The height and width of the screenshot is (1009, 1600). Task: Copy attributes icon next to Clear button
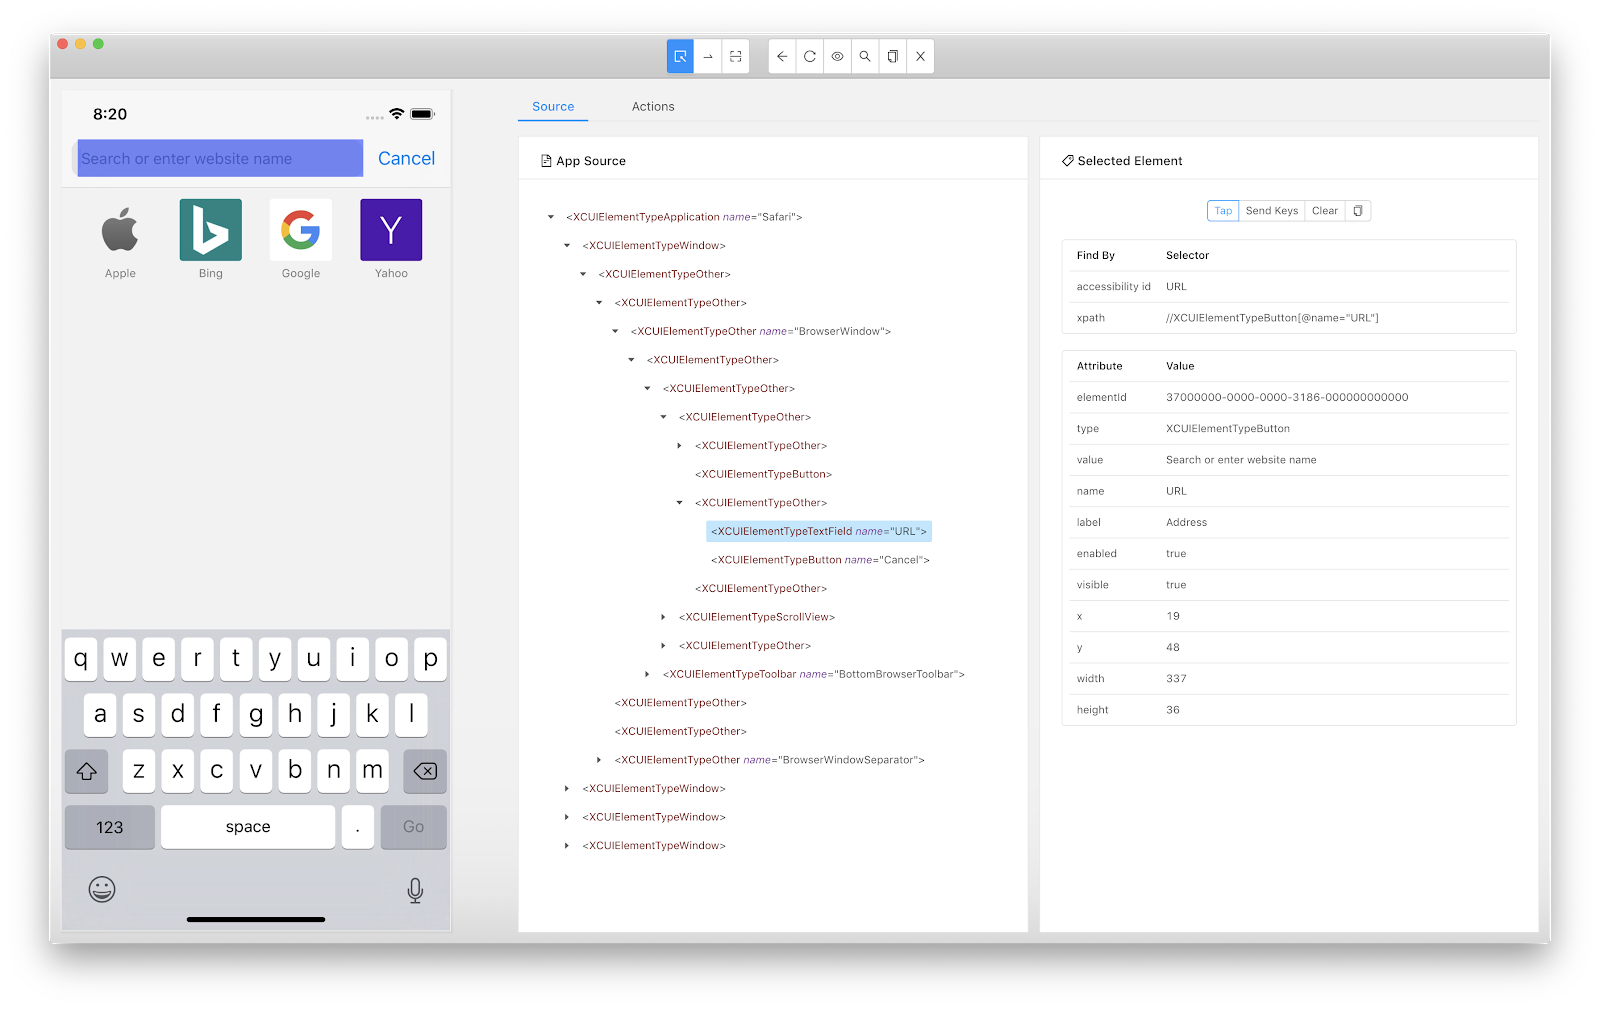coord(1358,211)
